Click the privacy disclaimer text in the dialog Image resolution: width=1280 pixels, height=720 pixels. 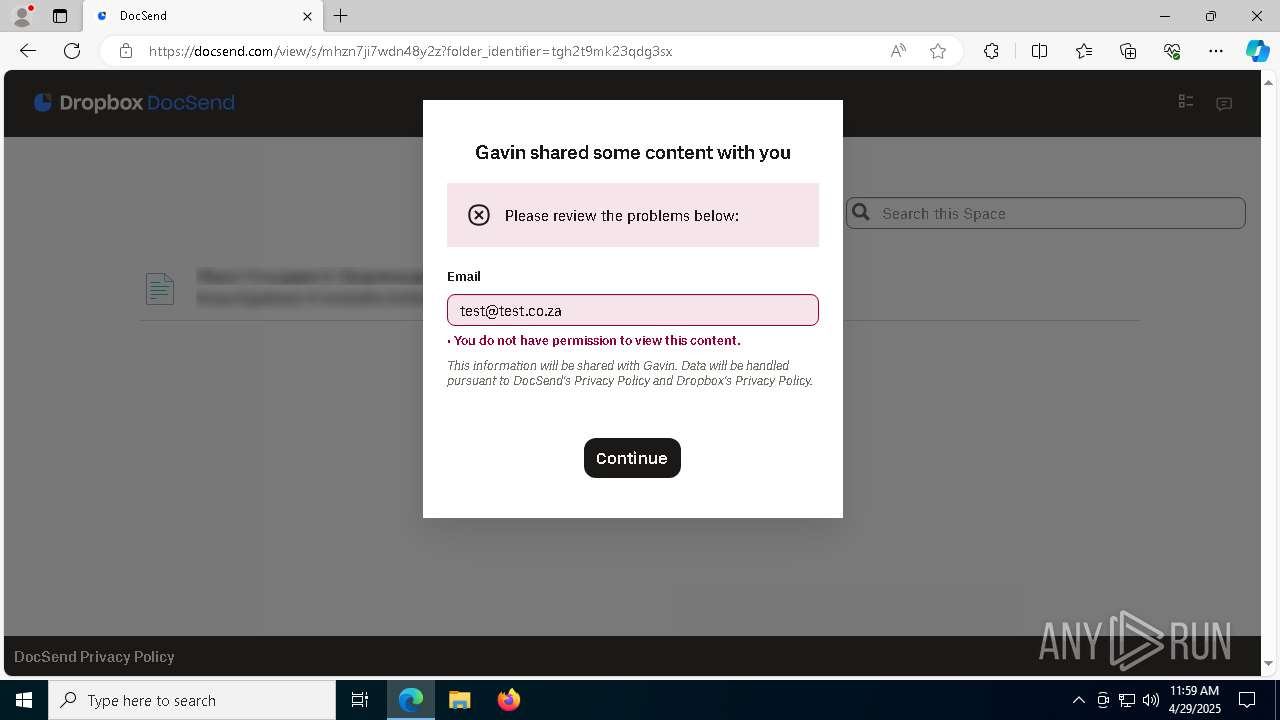[x=630, y=373]
